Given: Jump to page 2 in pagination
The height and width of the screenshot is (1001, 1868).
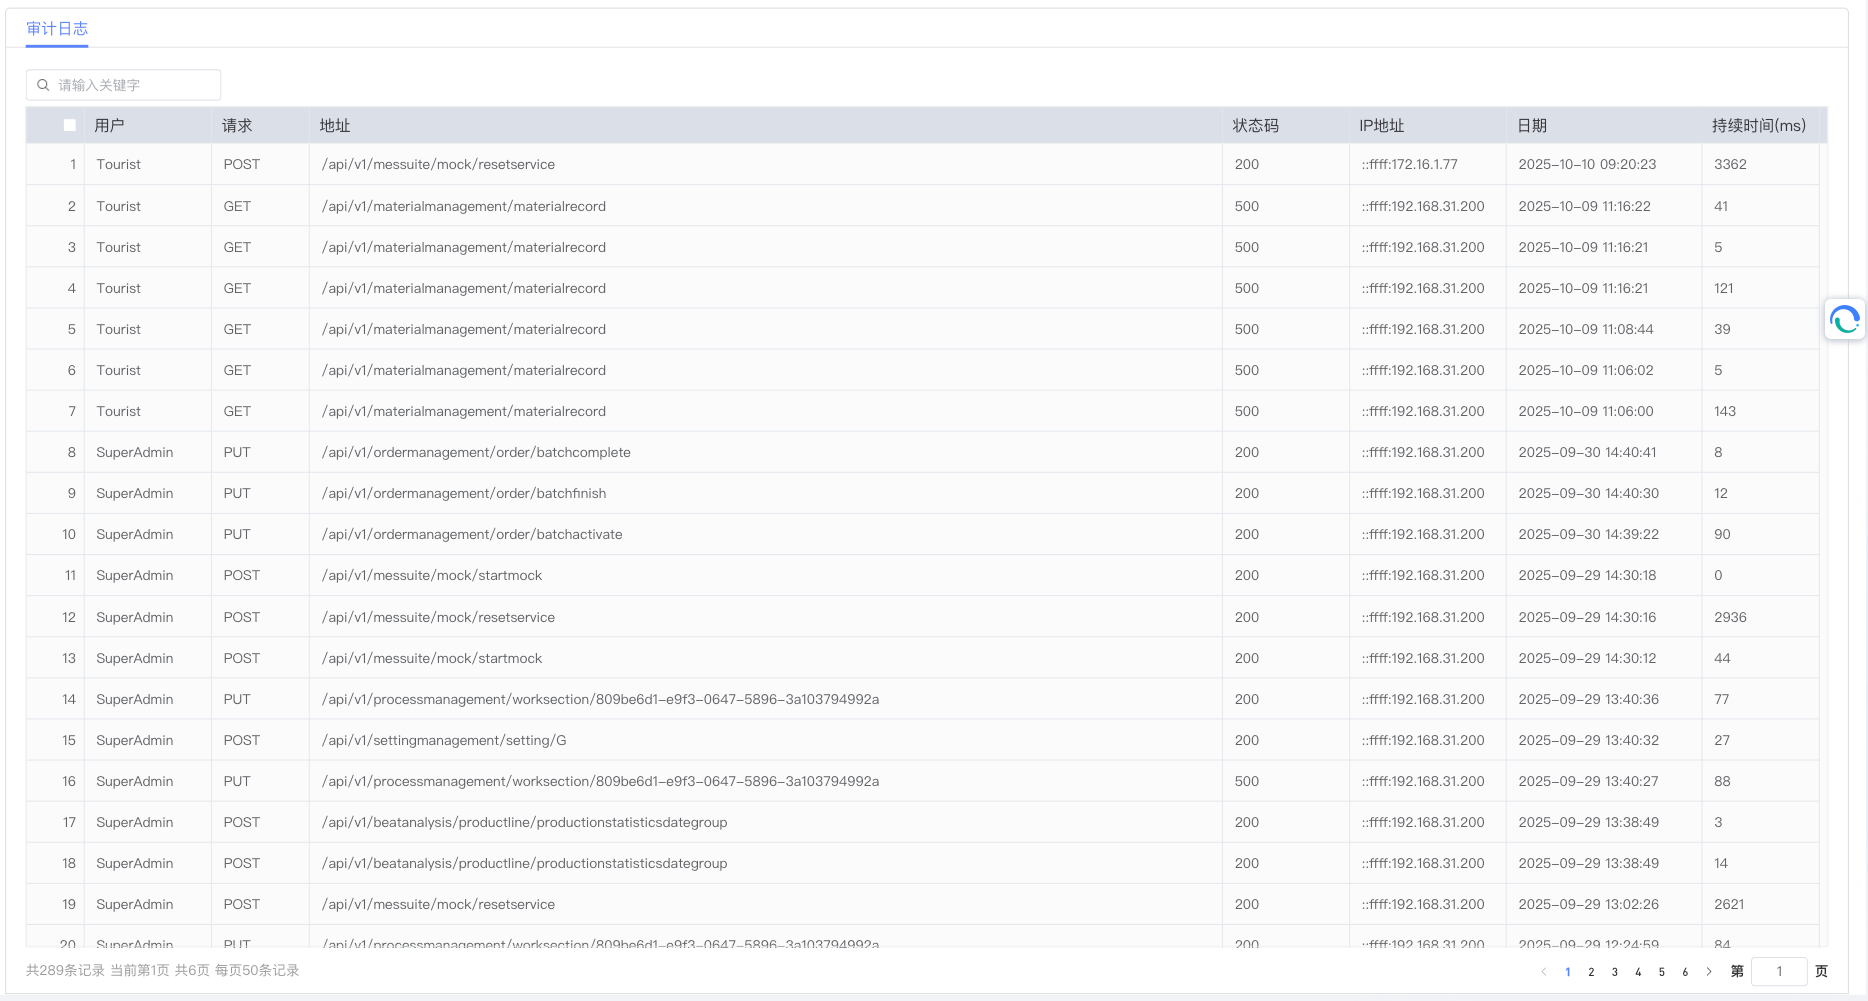Looking at the screenshot, I should [x=1591, y=971].
